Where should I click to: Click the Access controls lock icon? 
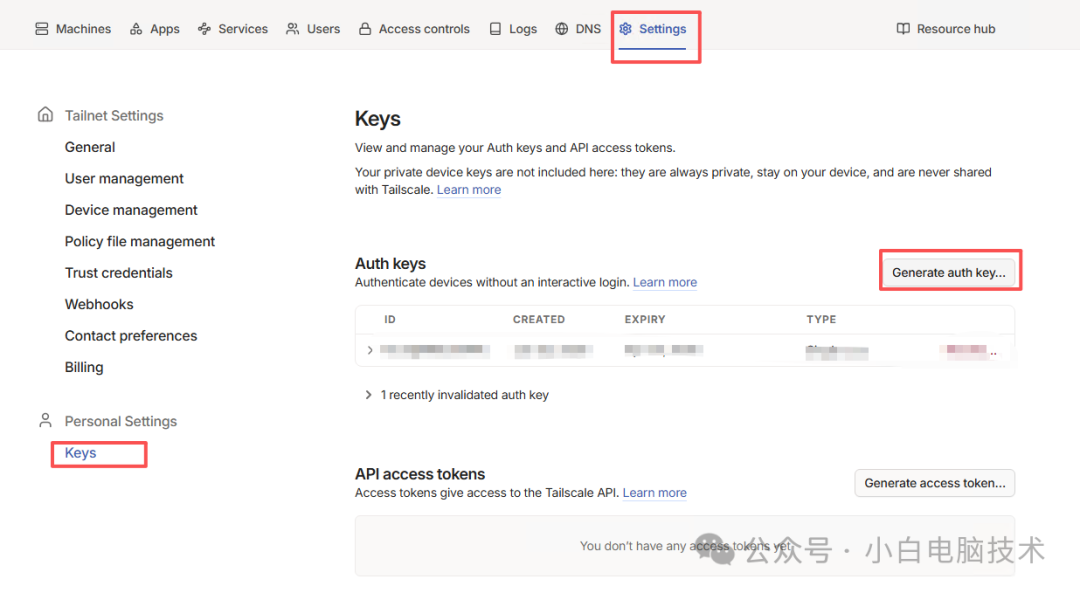[x=365, y=29]
